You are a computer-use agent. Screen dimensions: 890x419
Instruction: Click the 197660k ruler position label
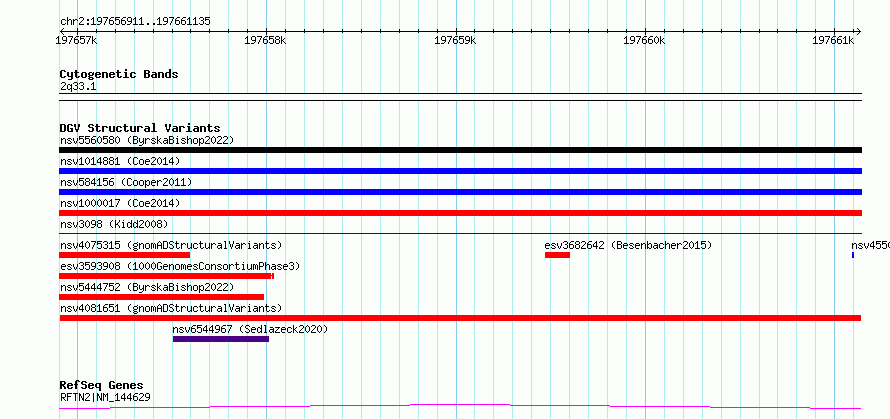coord(644,40)
